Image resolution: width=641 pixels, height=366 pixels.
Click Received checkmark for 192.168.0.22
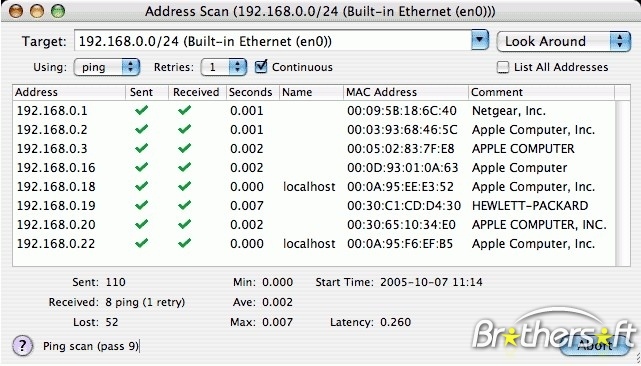184,243
